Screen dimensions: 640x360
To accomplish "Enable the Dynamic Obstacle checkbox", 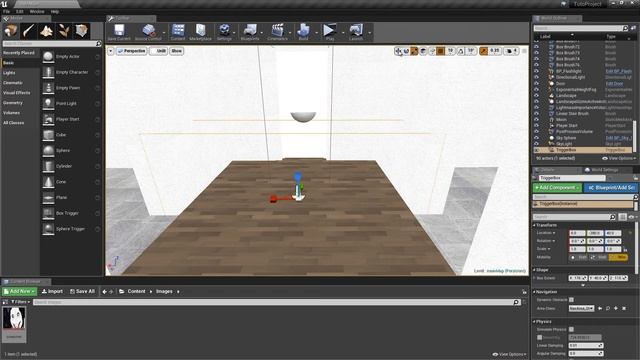I will tap(571, 300).
